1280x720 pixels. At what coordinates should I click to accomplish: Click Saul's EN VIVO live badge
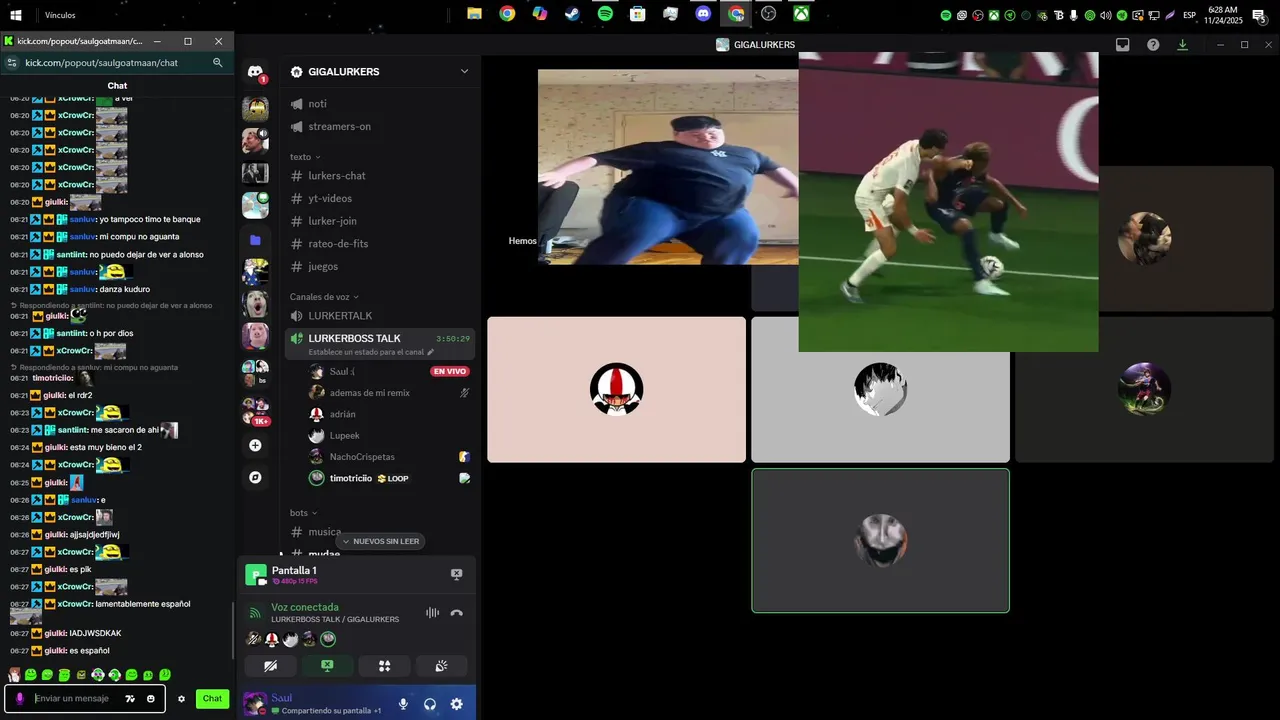(450, 371)
